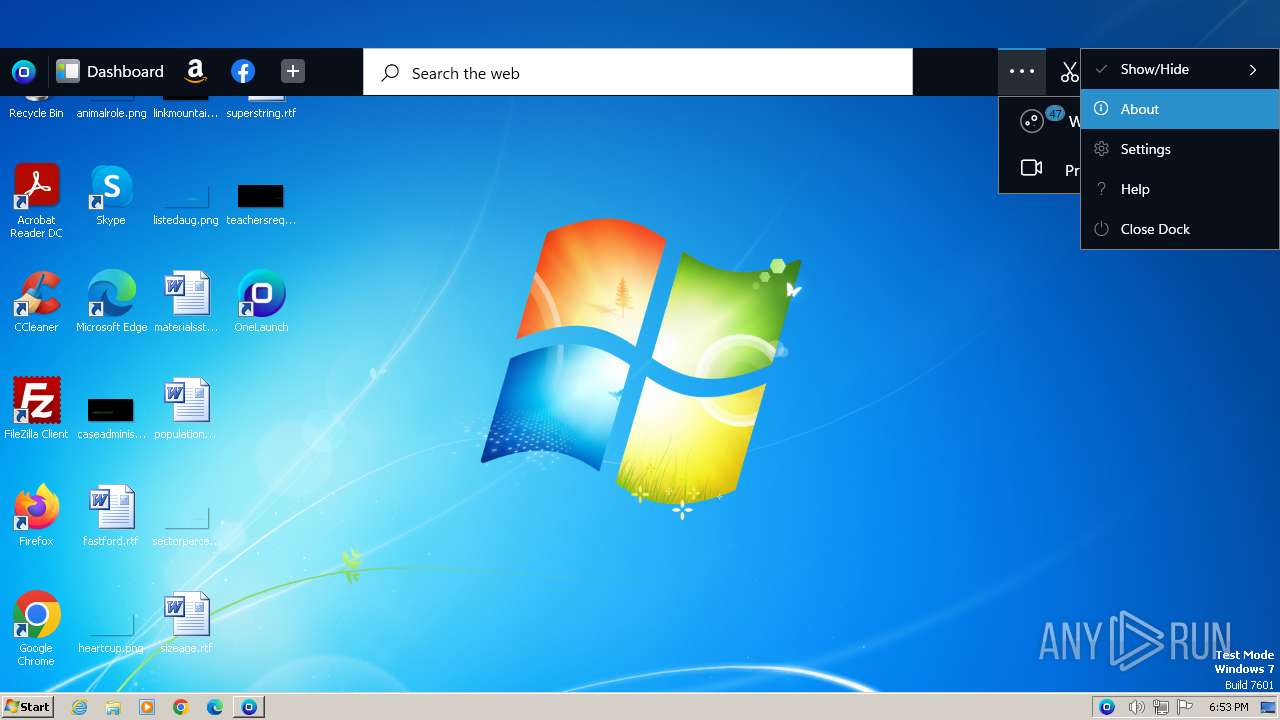The height and width of the screenshot is (720, 1280).
Task: Open Windows Explorer folder in taskbar
Action: [x=113, y=707]
